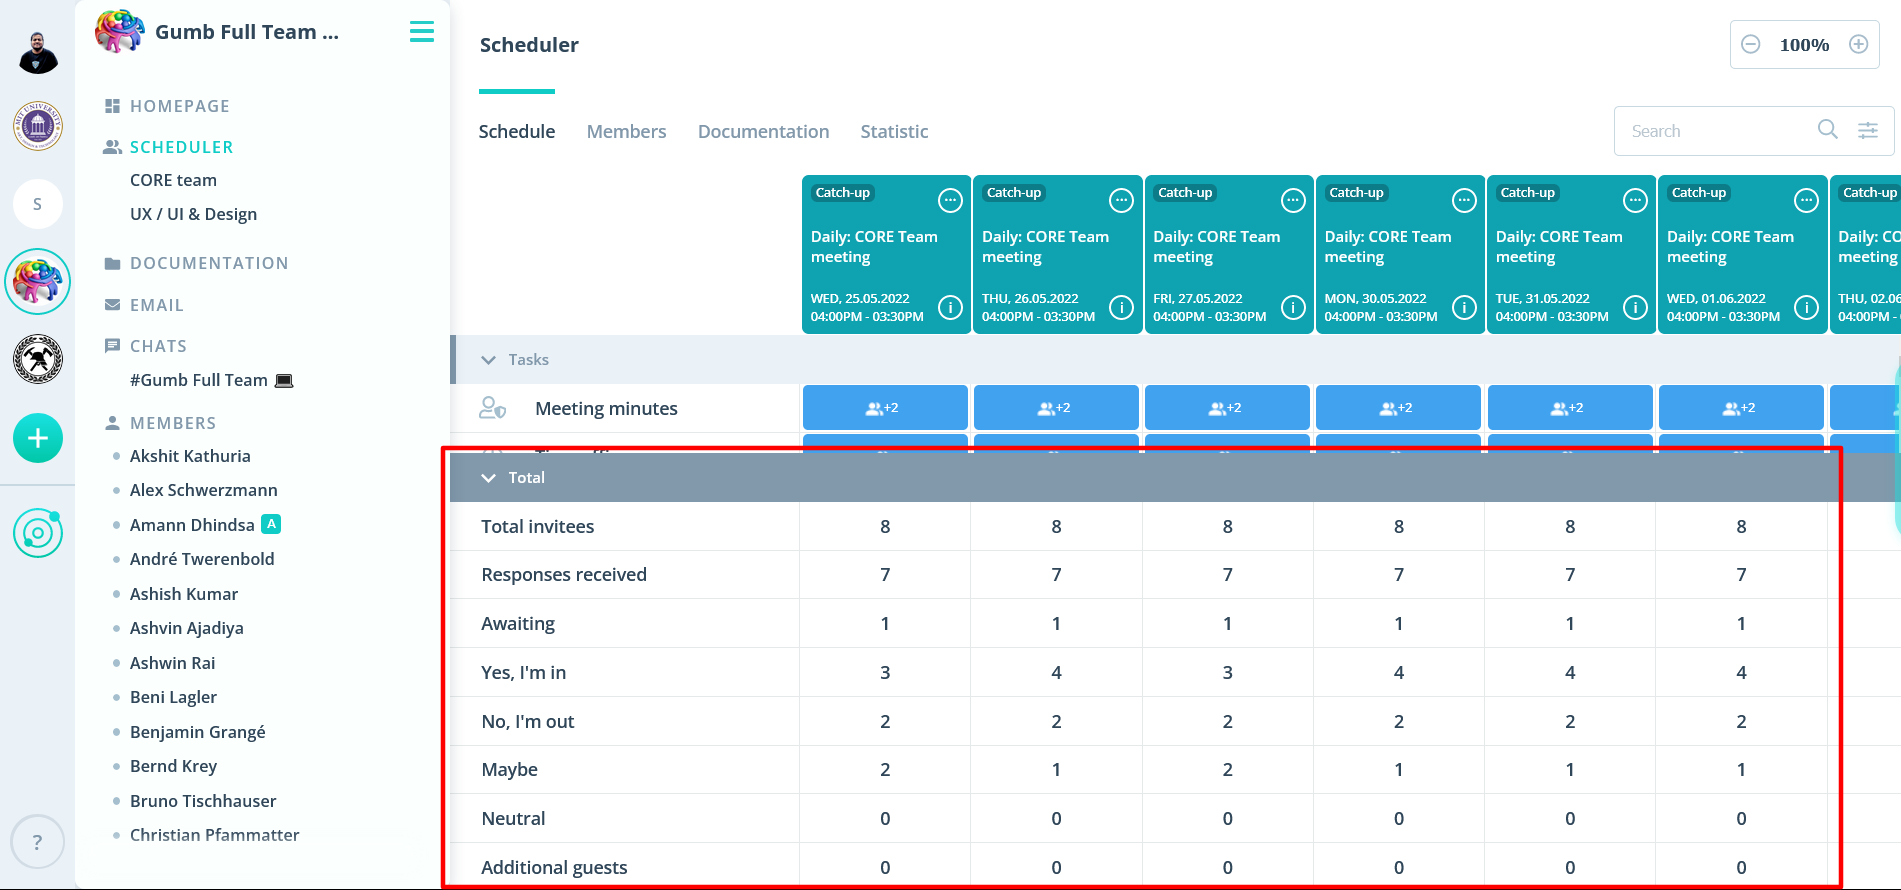Select member Christian Pfammatter
The image size is (1901, 890).
tap(214, 835)
